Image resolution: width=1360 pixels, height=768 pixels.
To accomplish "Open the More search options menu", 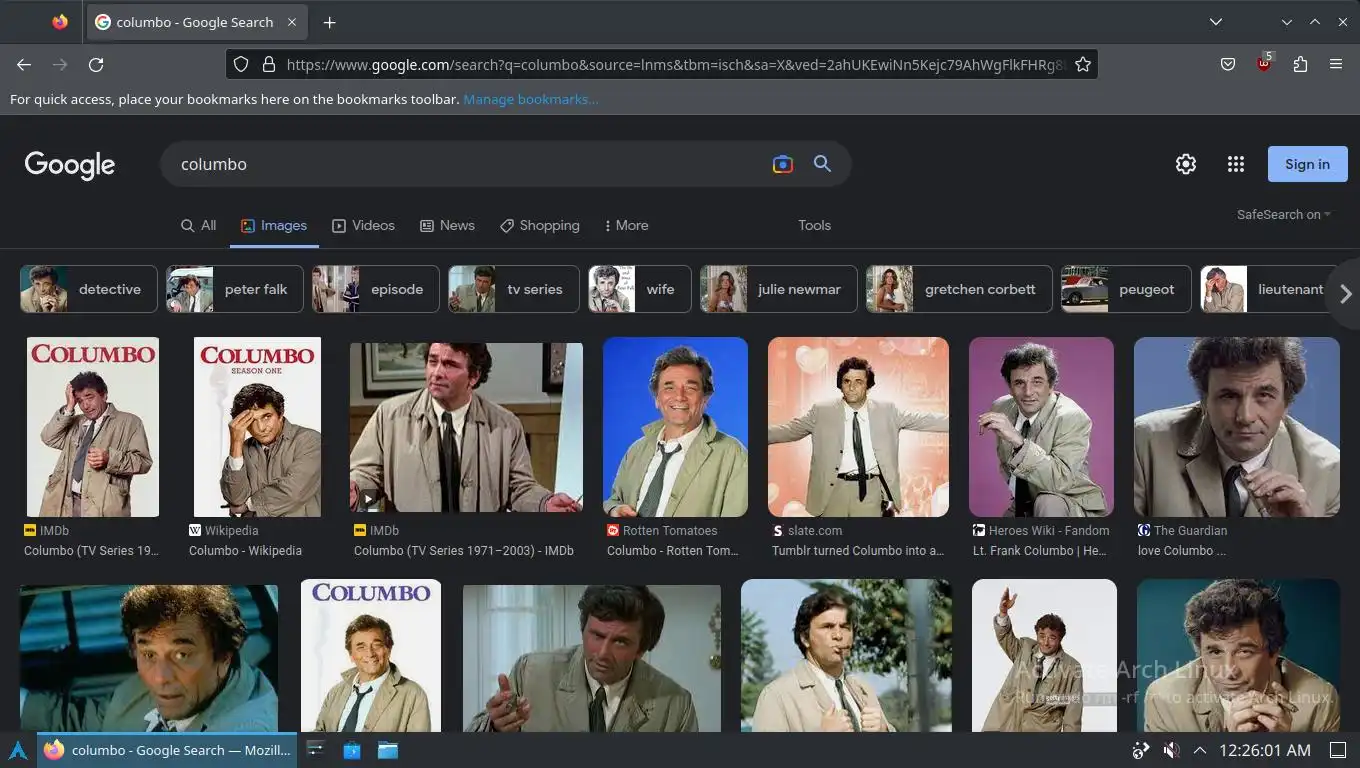I will click(626, 225).
